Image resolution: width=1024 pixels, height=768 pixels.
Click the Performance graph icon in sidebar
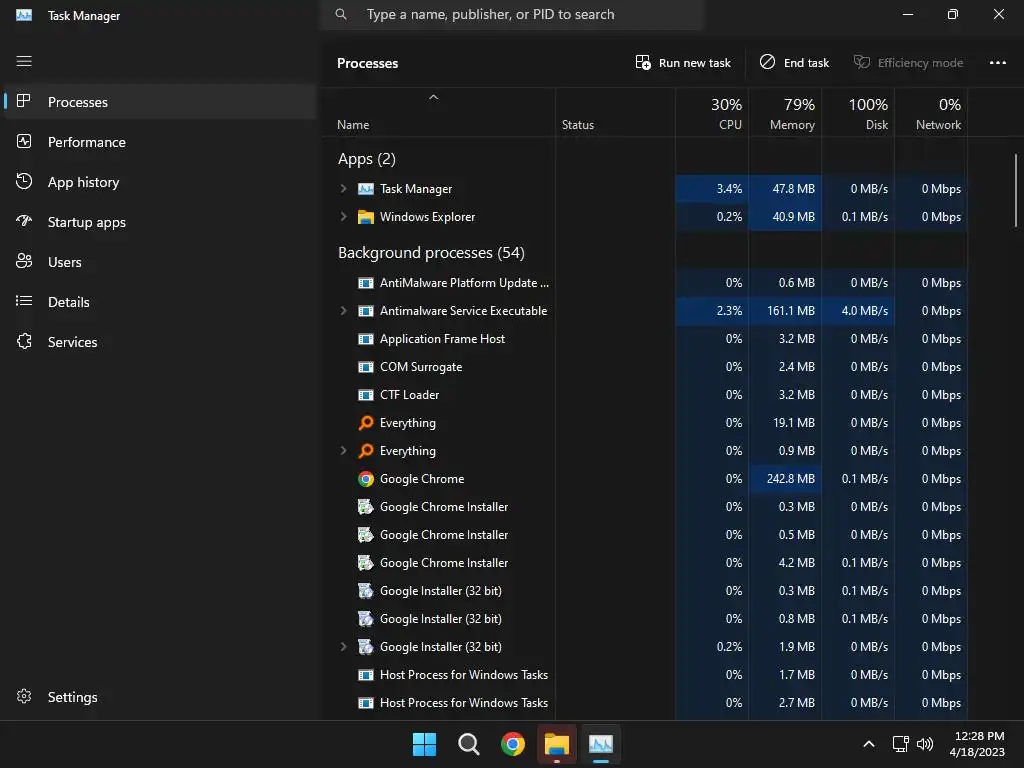click(x=24, y=141)
